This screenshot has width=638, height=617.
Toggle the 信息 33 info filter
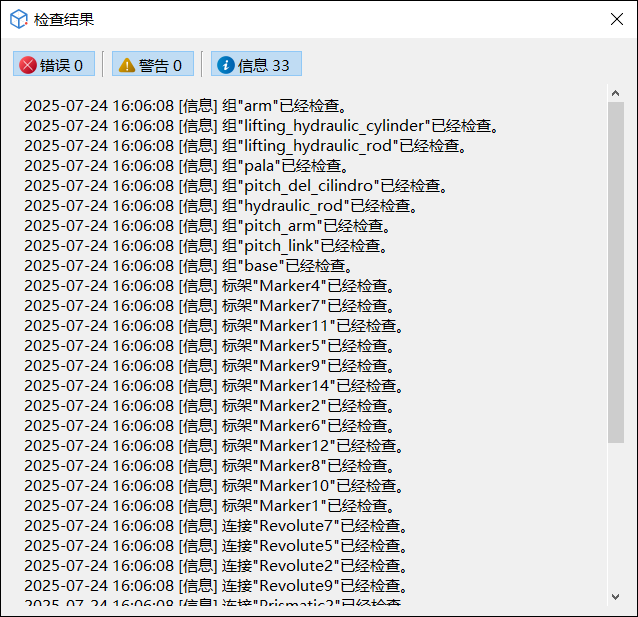[256, 65]
